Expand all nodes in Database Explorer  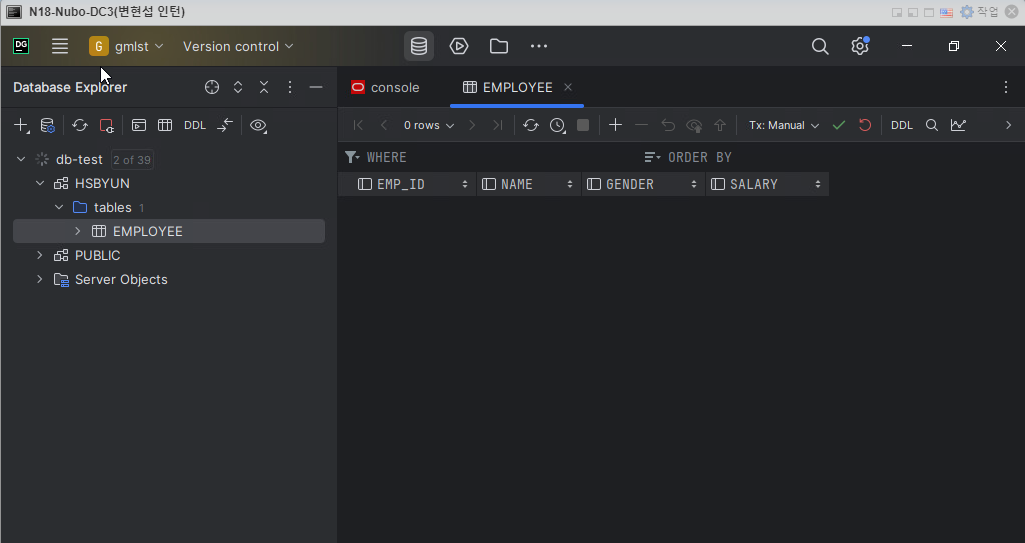click(x=238, y=87)
